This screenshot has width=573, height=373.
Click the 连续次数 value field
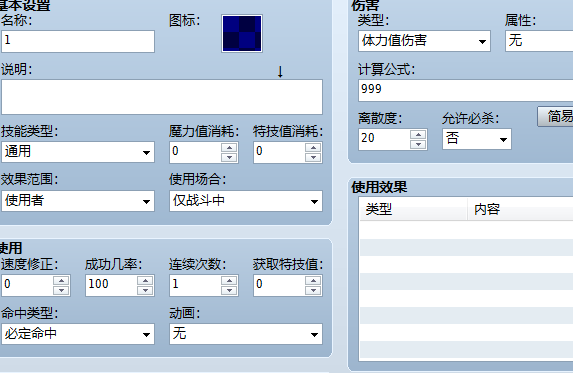196,285
